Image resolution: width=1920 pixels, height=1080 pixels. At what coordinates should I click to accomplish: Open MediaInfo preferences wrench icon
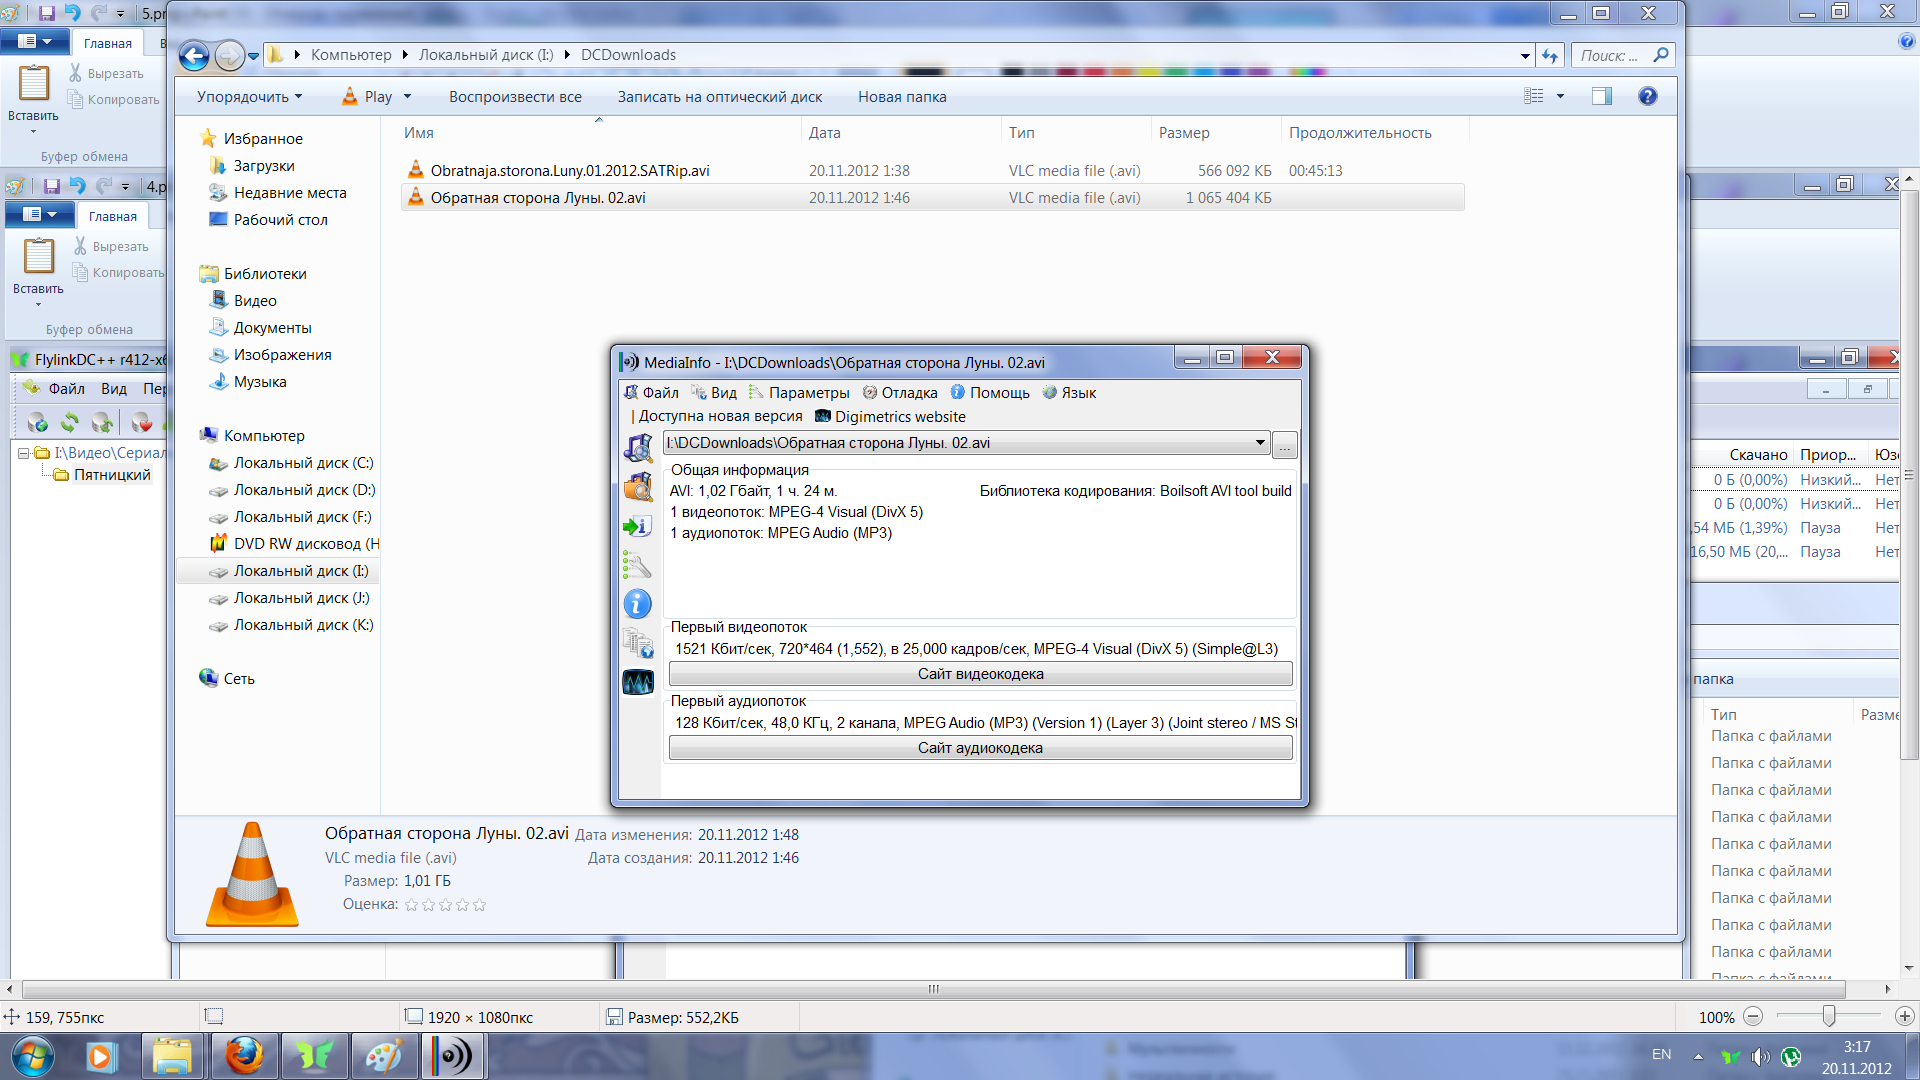(637, 565)
